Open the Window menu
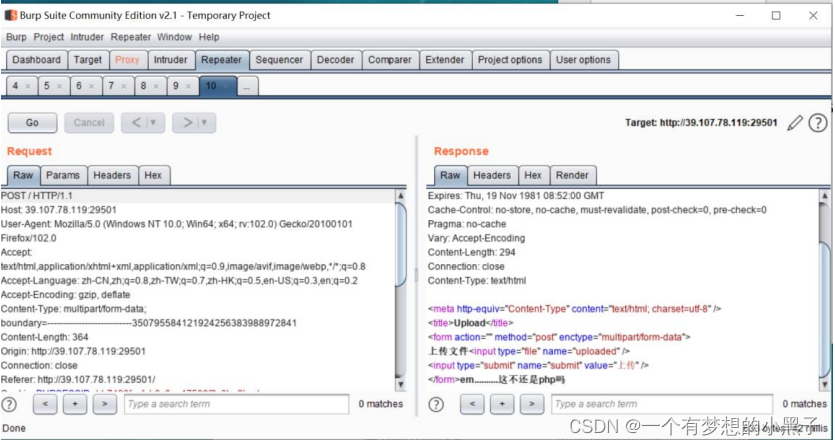This screenshot has width=835, height=445. [x=174, y=37]
